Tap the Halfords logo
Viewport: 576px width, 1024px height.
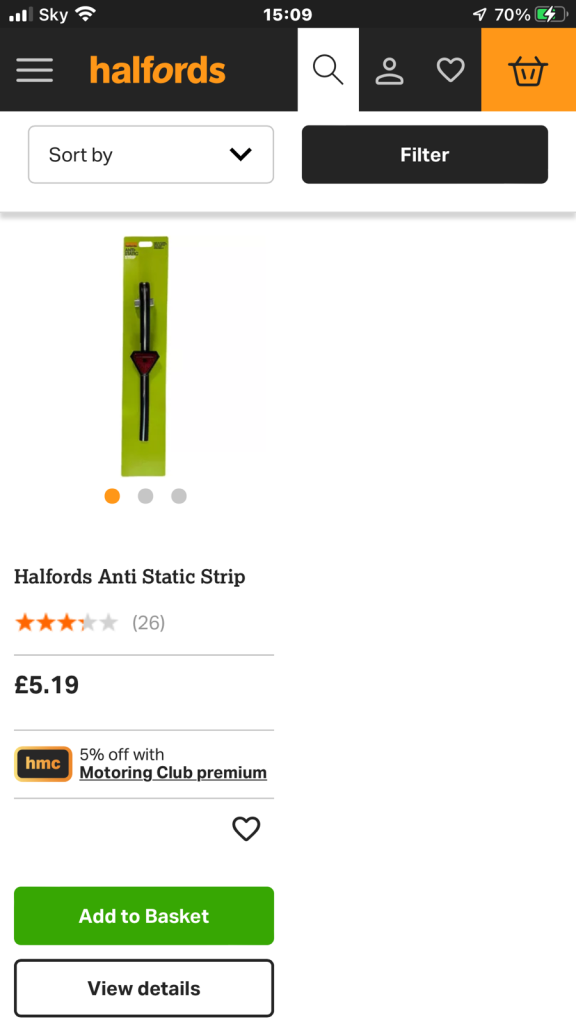point(157,70)
